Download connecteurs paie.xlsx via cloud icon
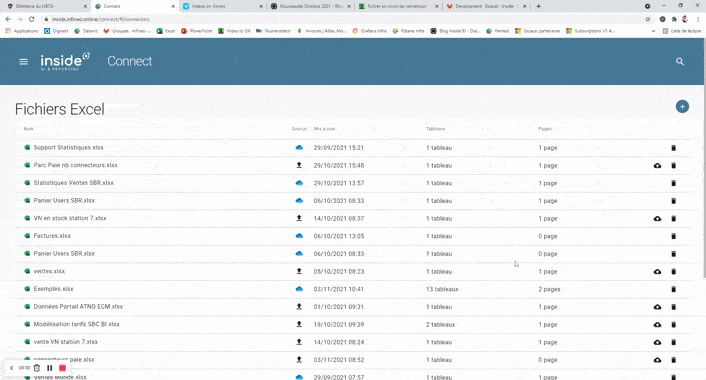 tap(657, 360)
